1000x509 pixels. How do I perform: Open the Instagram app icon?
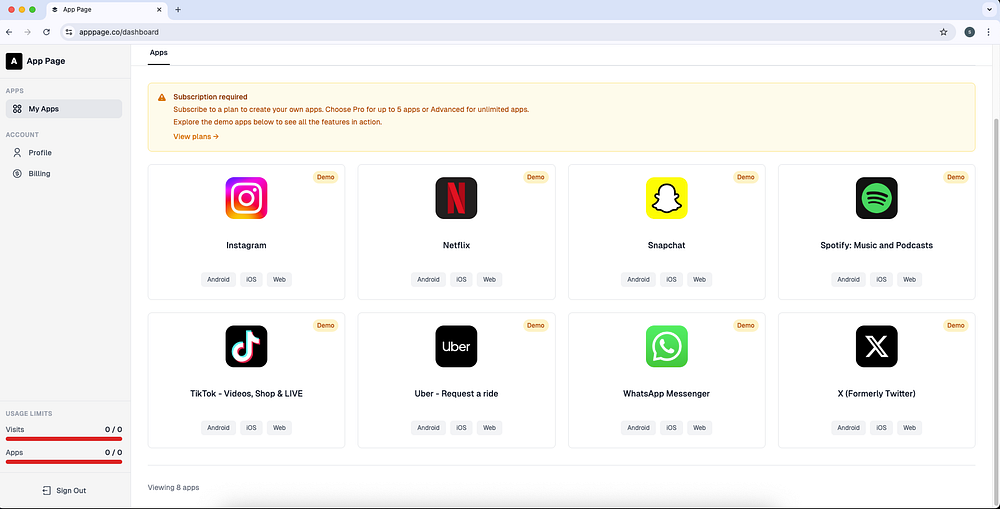click(246, 198)
